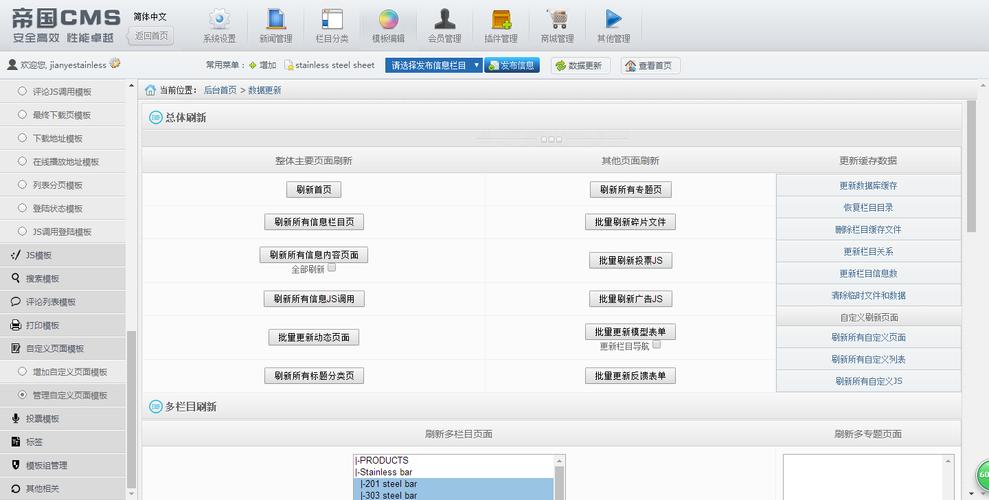This screenshot has width=989, height=500.
Task: Click the 更新数据库缓存 link
Action: [867, 186]
